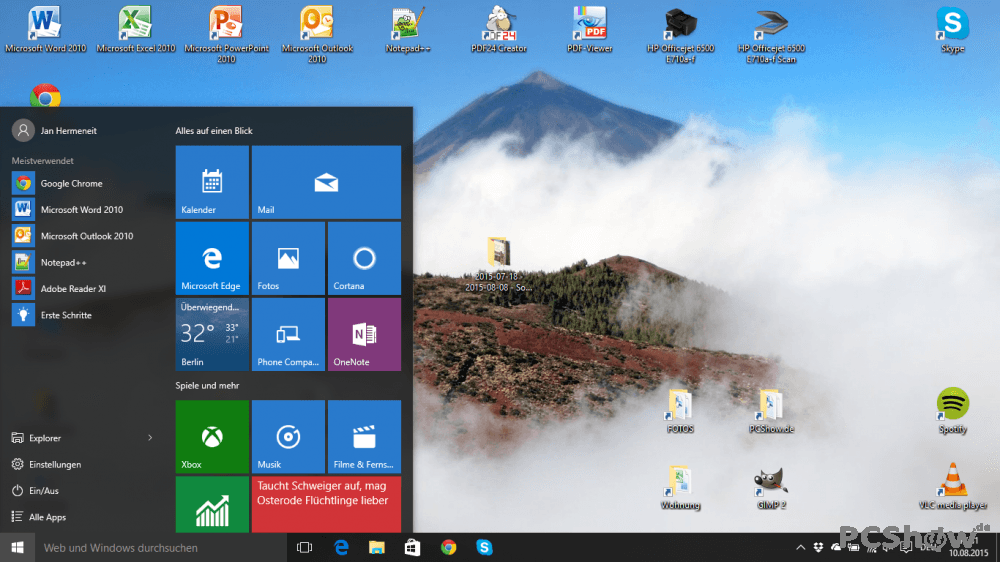Screen dimensions: 1000x562
Task: Launch Spotify desktop icon
Action: [952, 411]
